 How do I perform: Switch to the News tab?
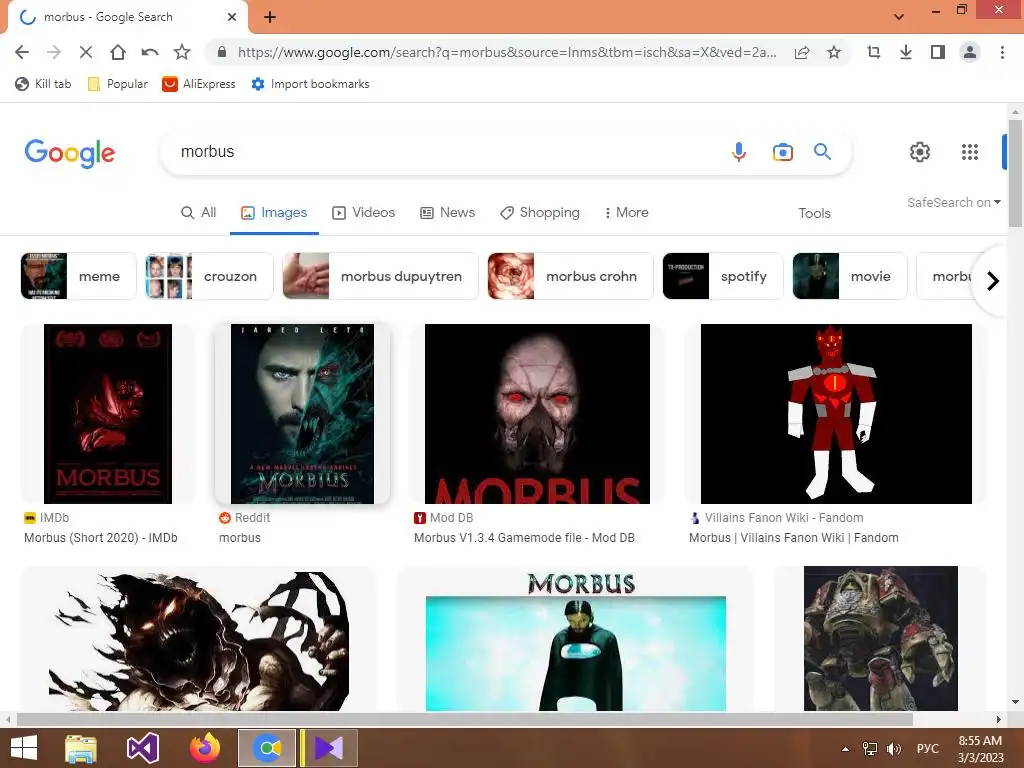tap(447, 213)
